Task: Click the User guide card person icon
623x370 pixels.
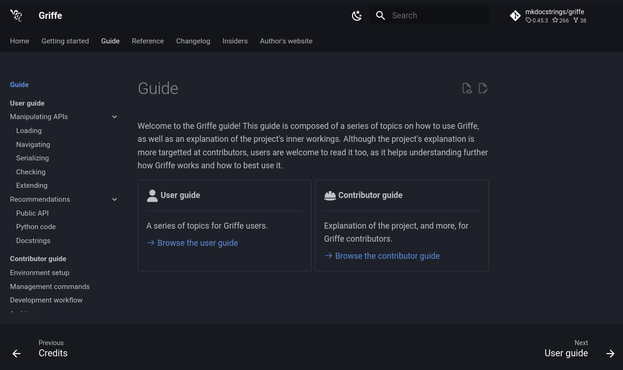Action: (x=152, y=196)
